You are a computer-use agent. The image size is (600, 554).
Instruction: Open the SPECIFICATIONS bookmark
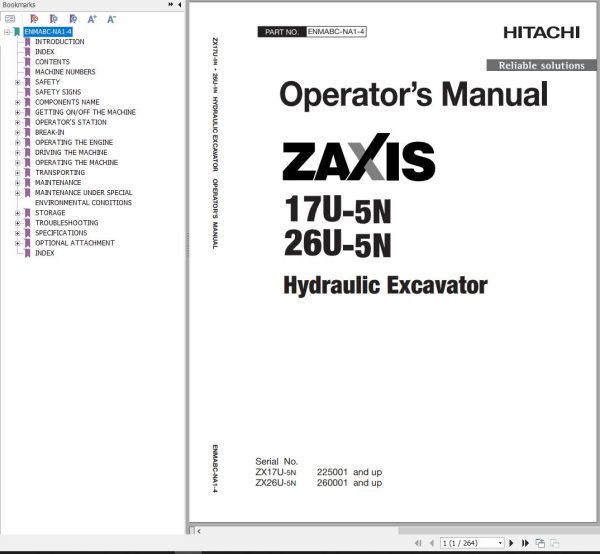click(x=61, y=233)
